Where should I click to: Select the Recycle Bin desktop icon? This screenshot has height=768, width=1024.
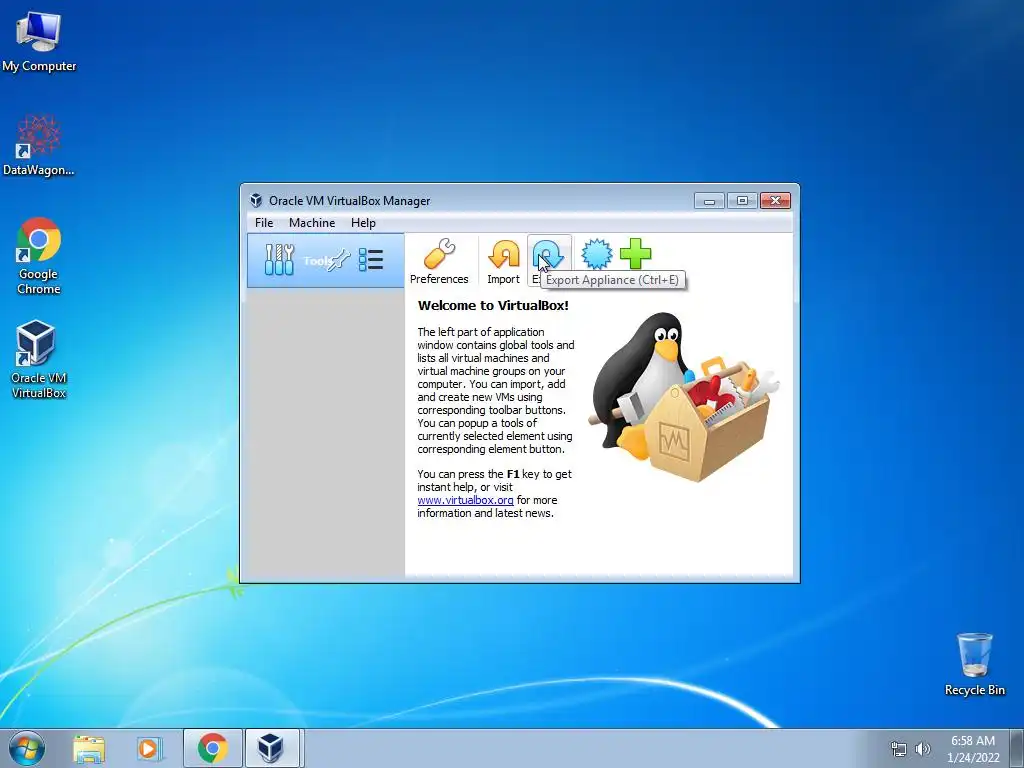(974, 664)
